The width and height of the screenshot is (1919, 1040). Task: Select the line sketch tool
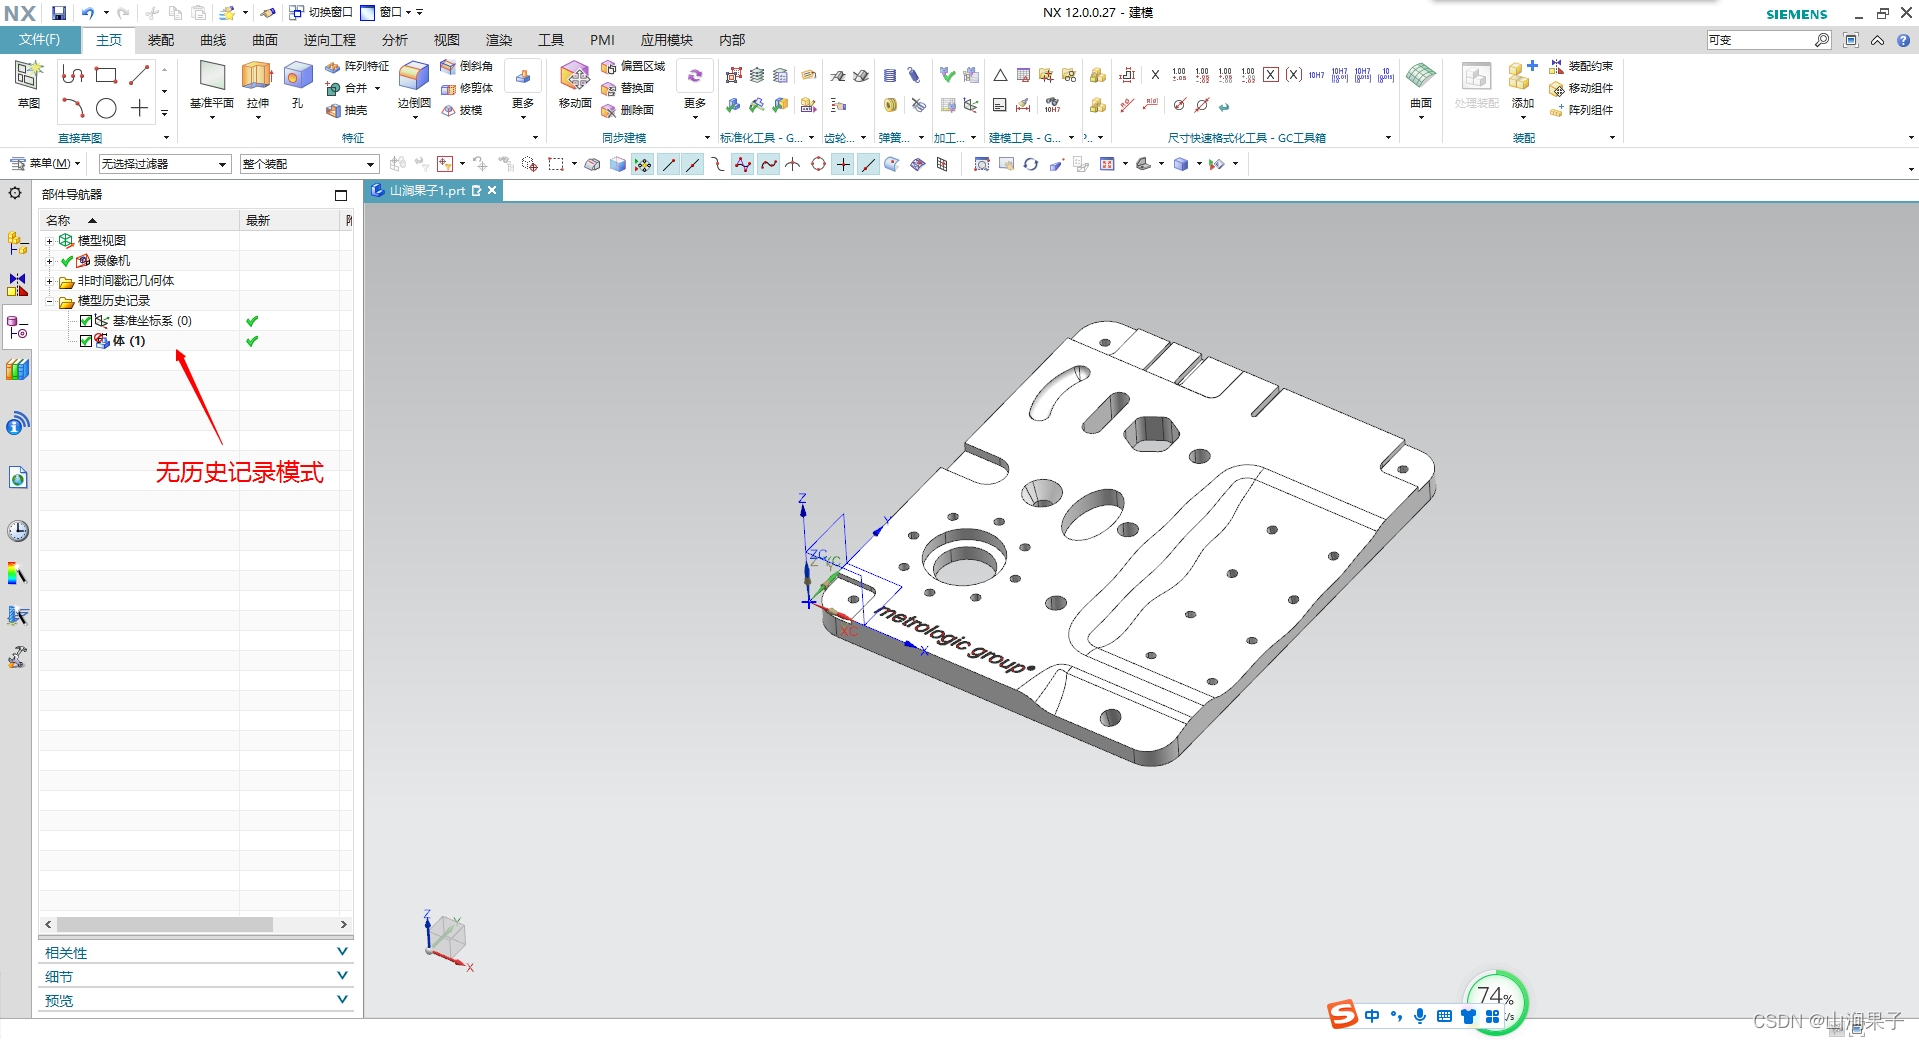(139, 75)
